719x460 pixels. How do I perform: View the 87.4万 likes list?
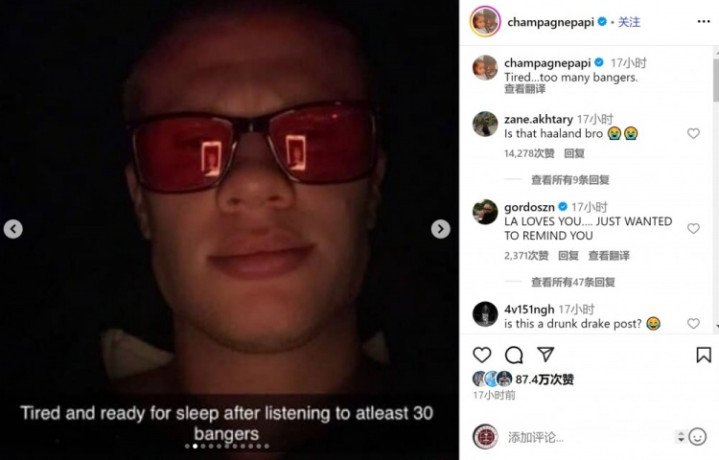(544, 379)
